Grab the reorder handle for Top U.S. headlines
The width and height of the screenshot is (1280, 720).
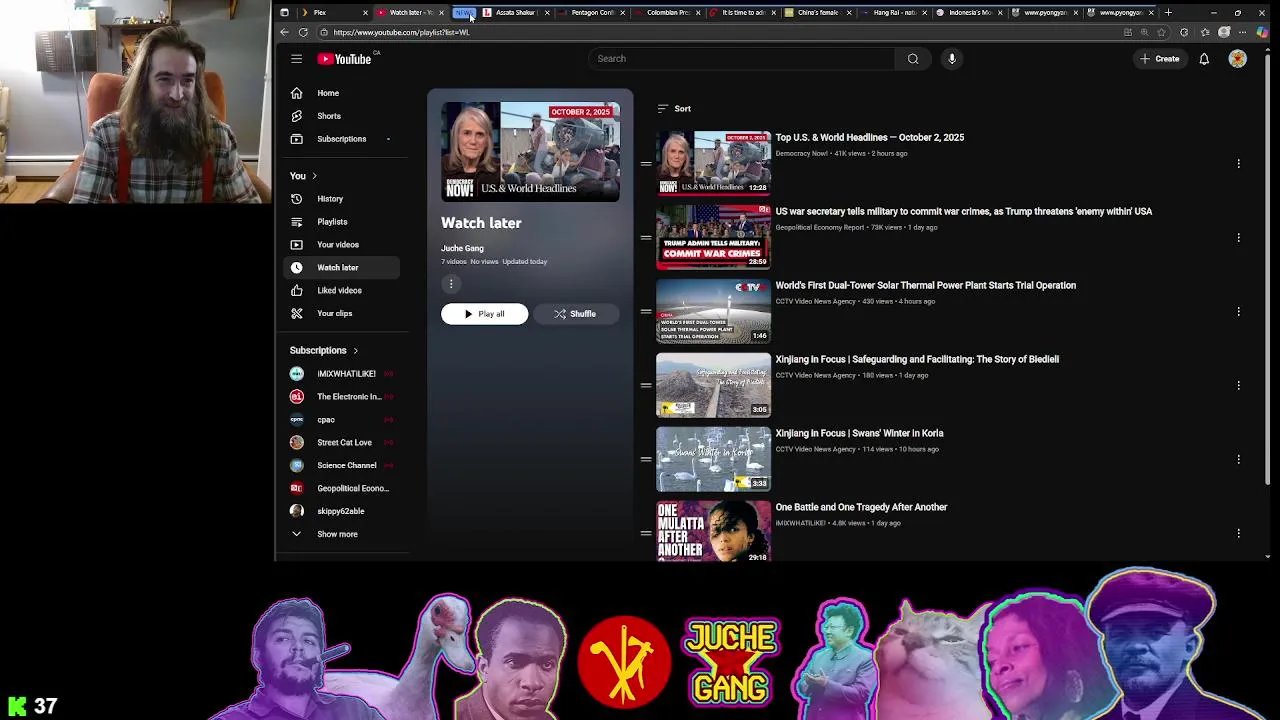646,163
